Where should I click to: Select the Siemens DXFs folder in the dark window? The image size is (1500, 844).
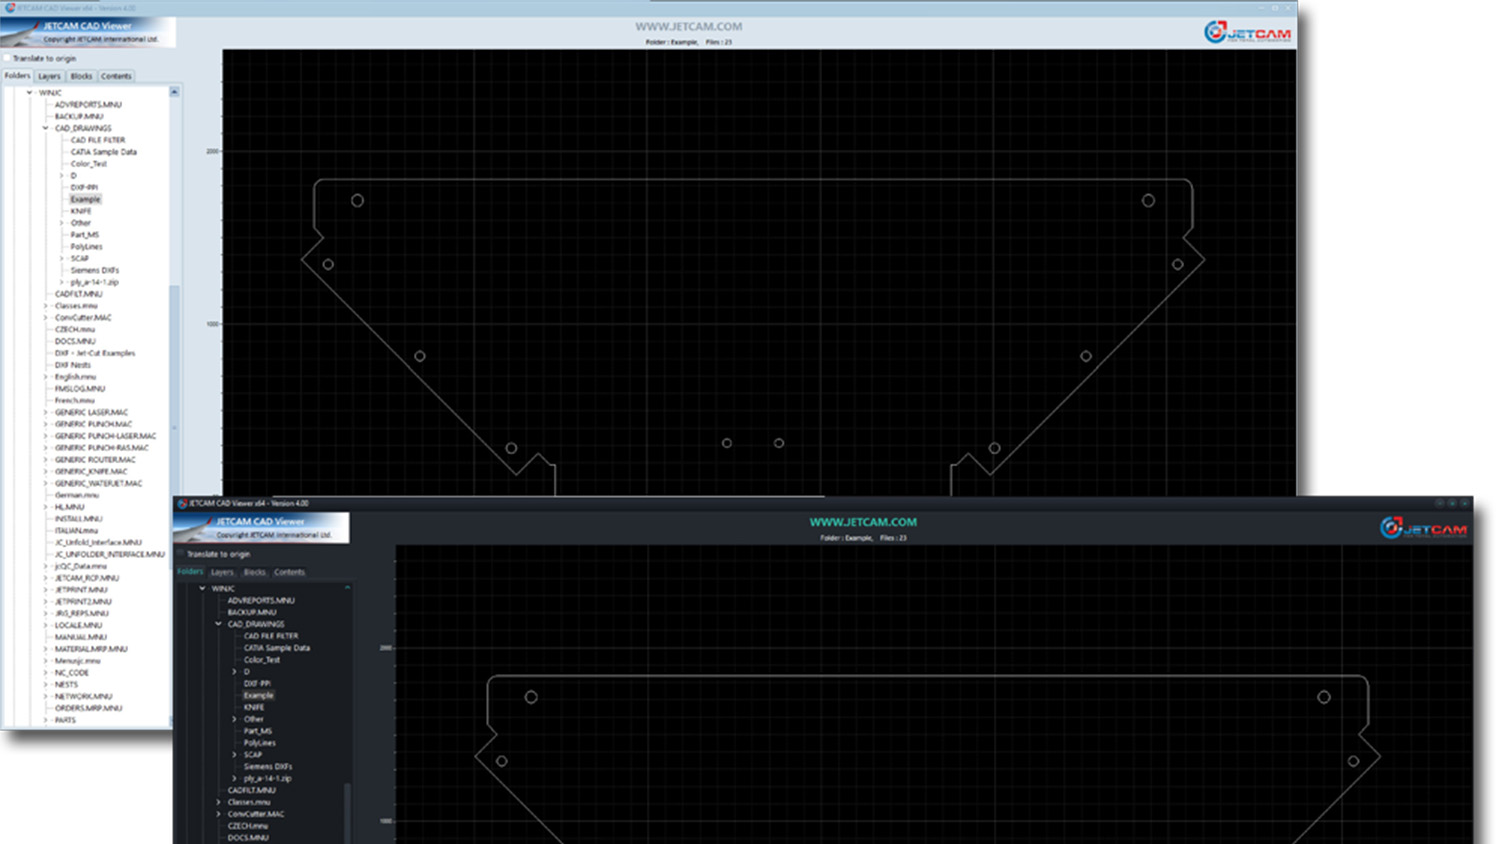[x=267, y=767]
